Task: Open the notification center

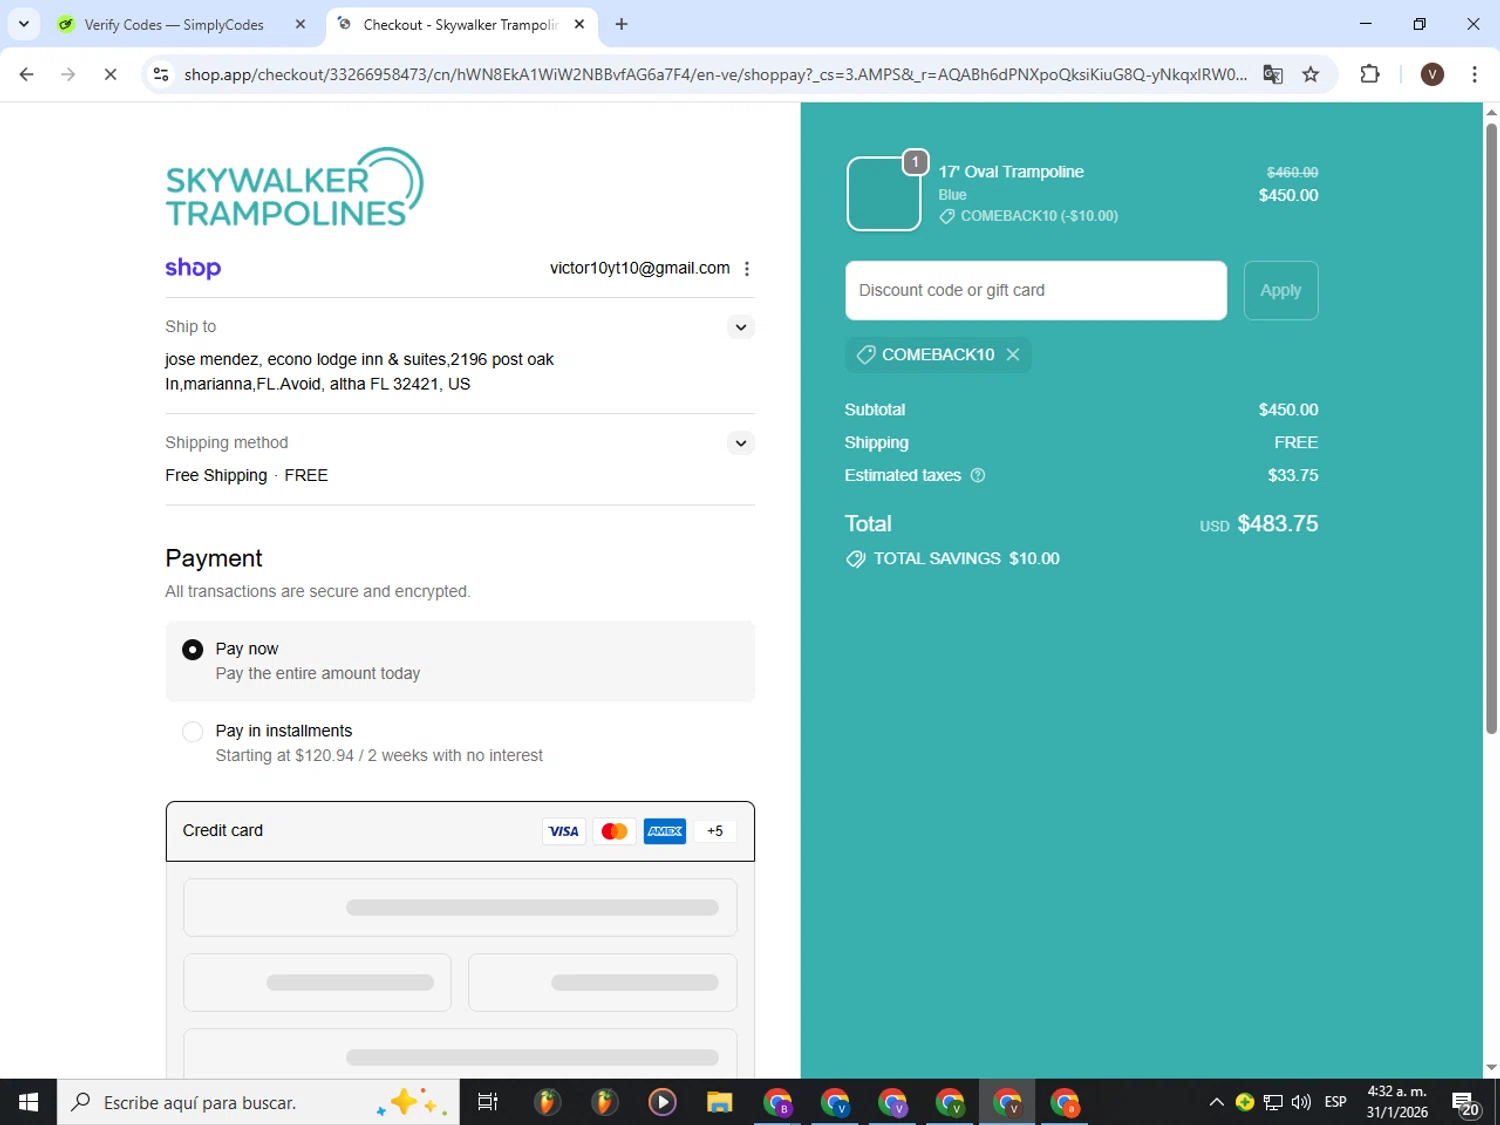Action: [x=1467, y=1104]
